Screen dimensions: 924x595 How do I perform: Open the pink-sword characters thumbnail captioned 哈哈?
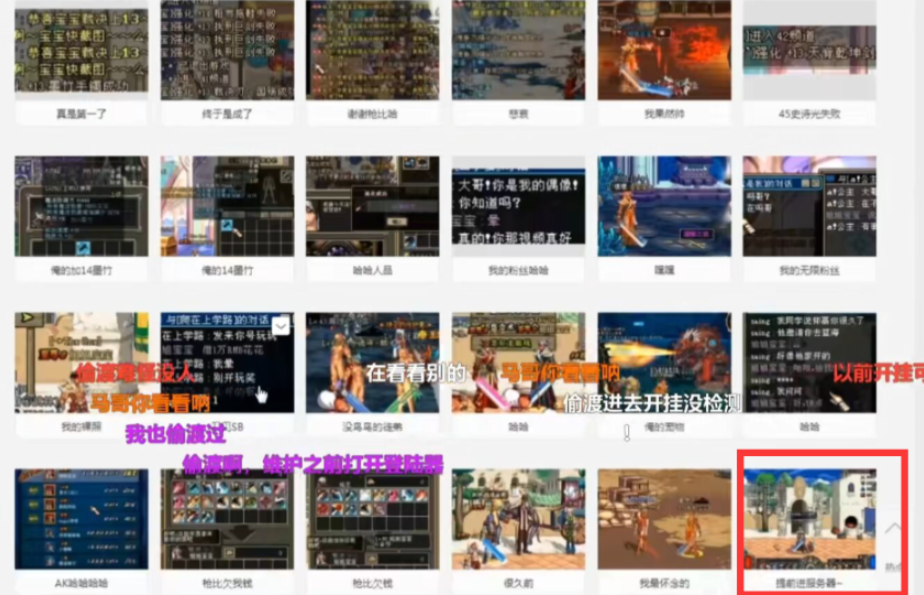[x=519, y=362]
